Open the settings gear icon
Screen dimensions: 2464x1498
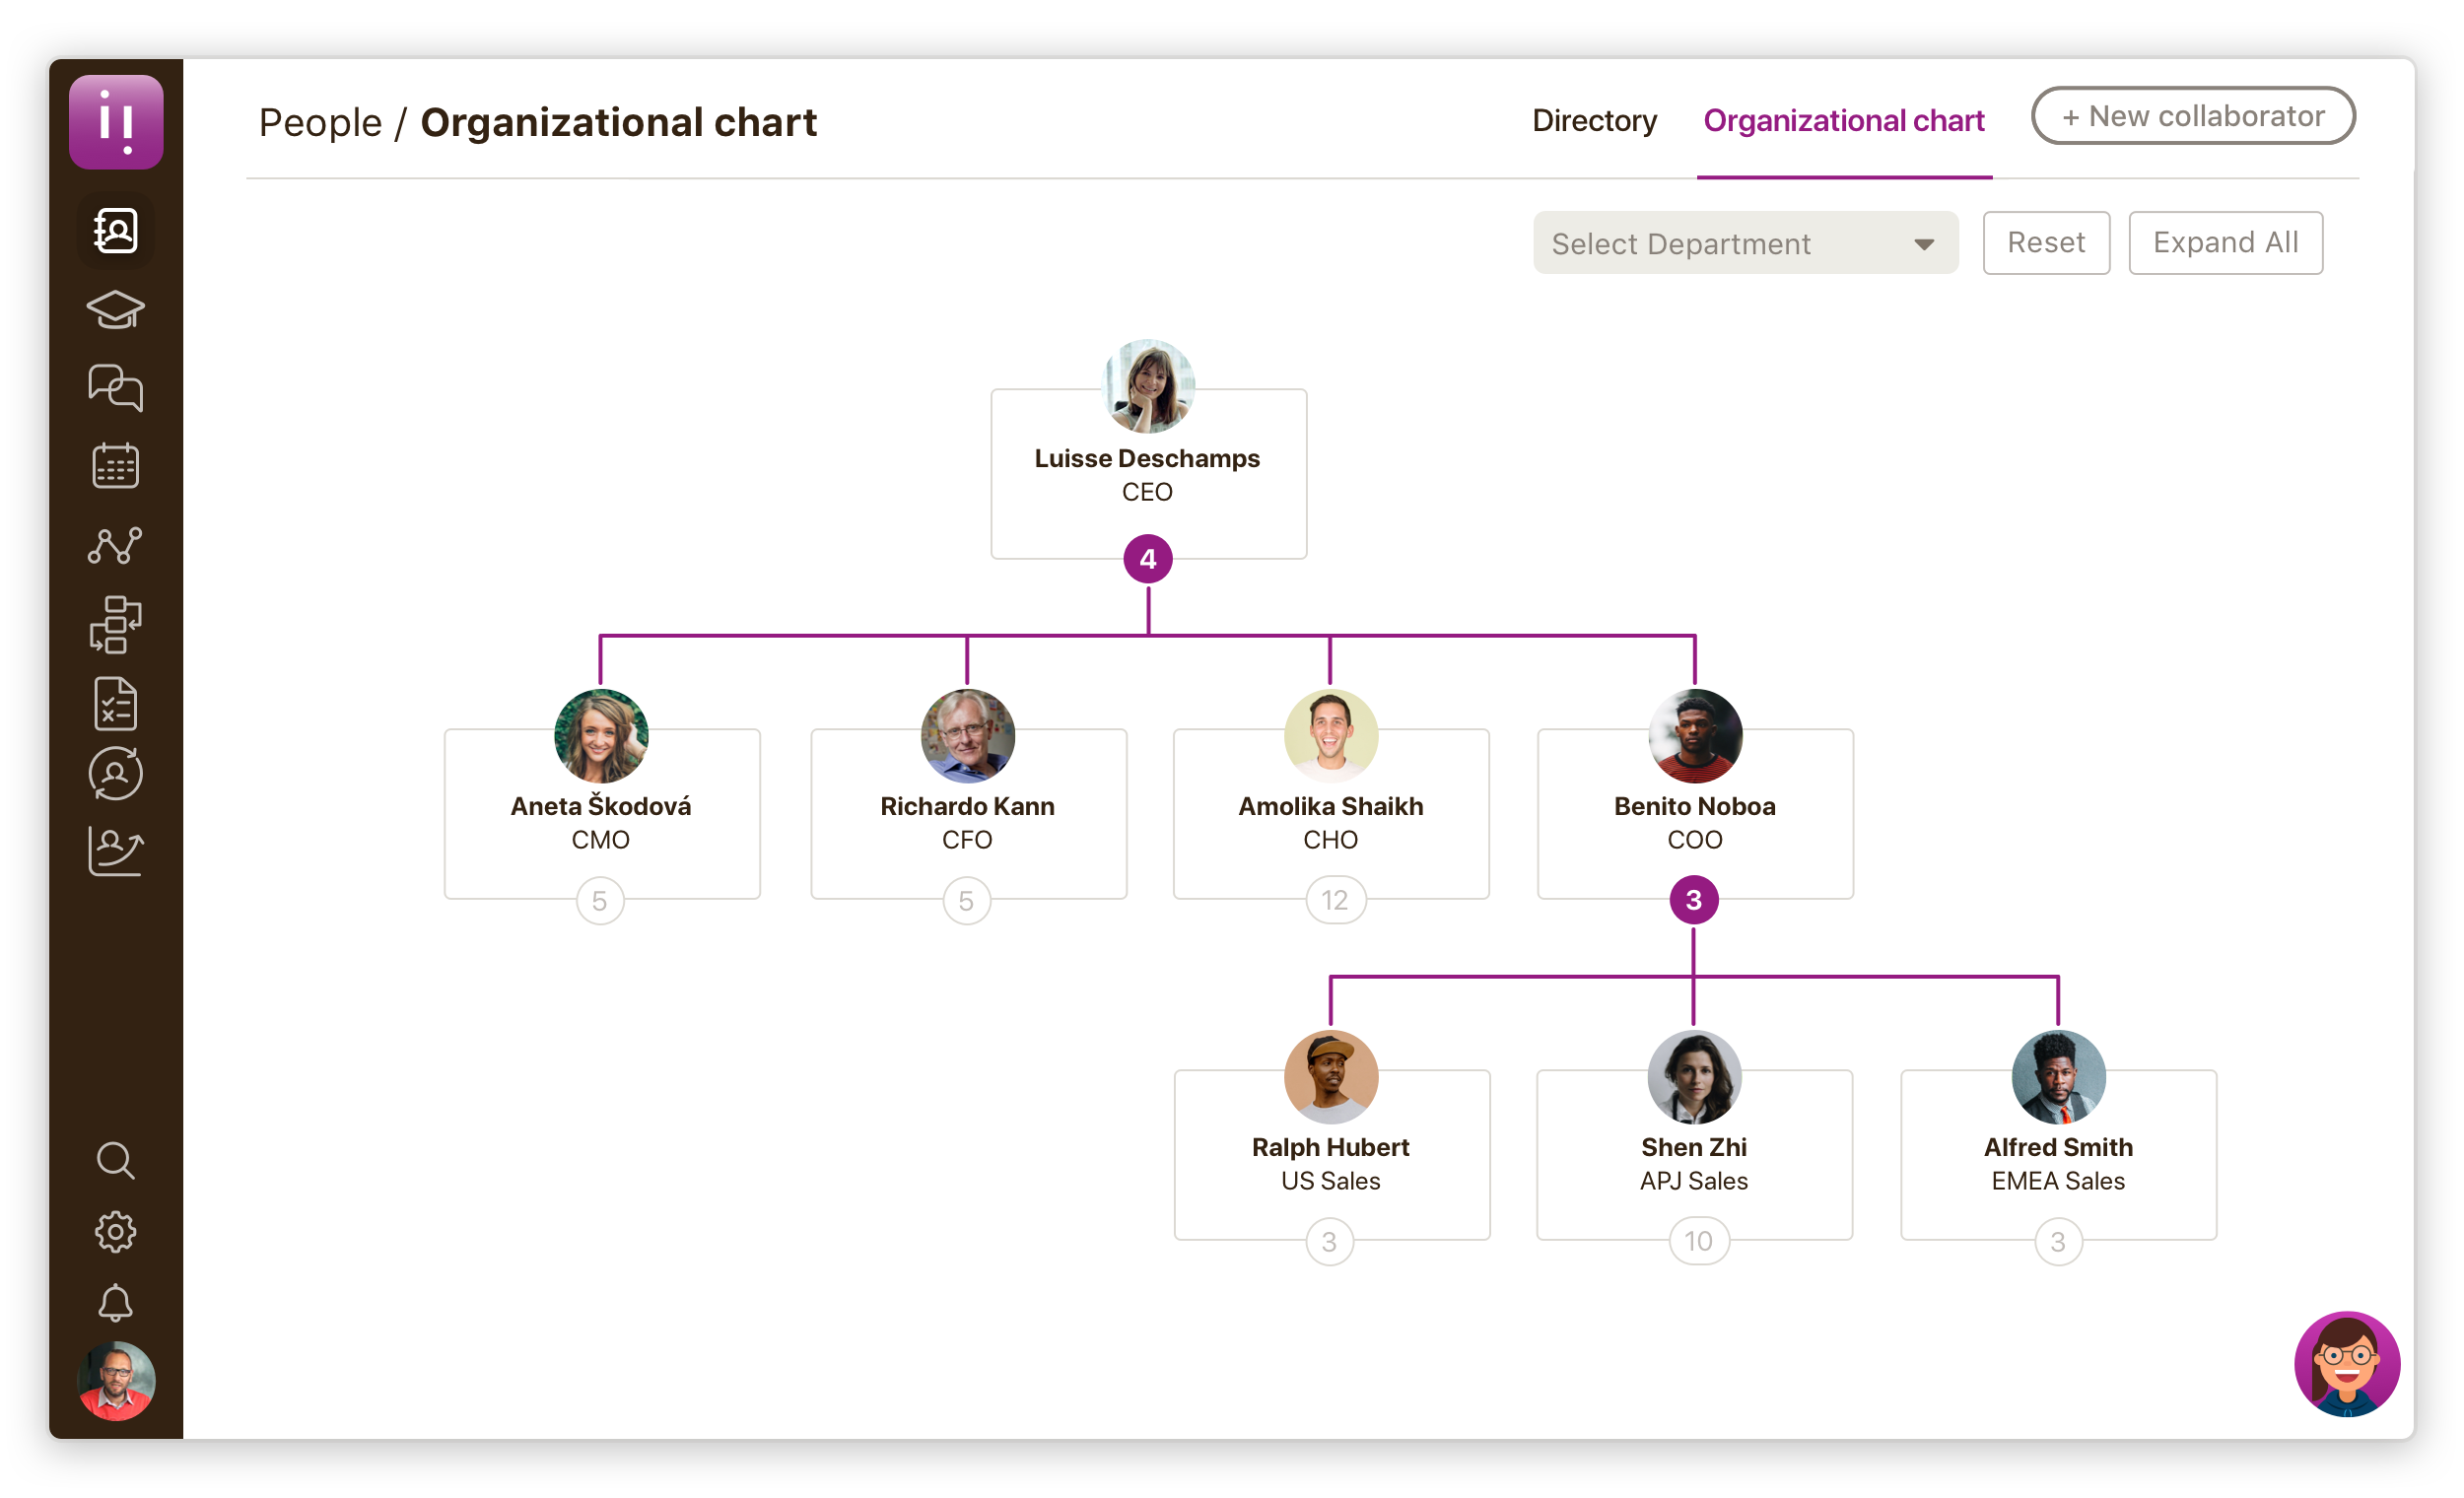(x=115, y=1232)
